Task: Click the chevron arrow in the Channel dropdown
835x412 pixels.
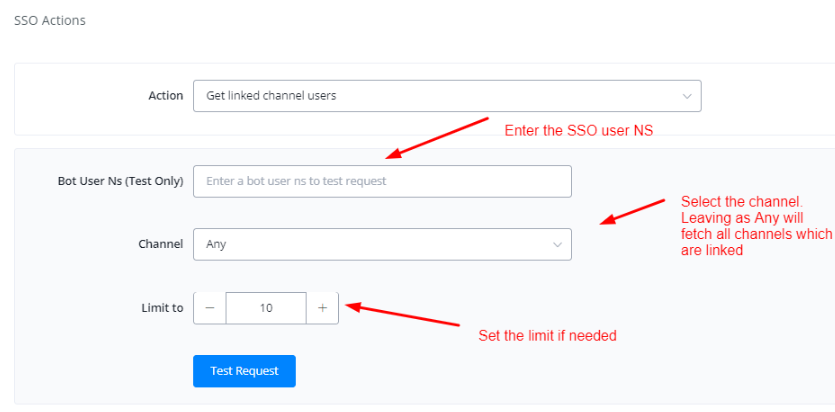Action: (x=557, y=244)
